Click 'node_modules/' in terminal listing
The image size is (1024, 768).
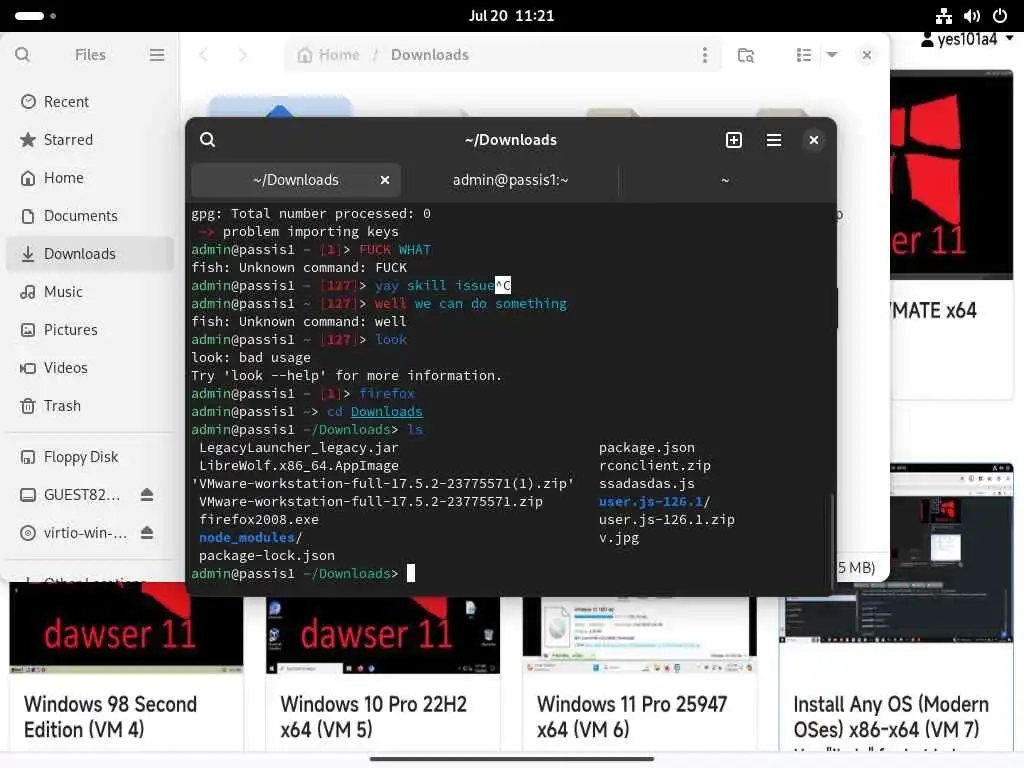[251, 537]
